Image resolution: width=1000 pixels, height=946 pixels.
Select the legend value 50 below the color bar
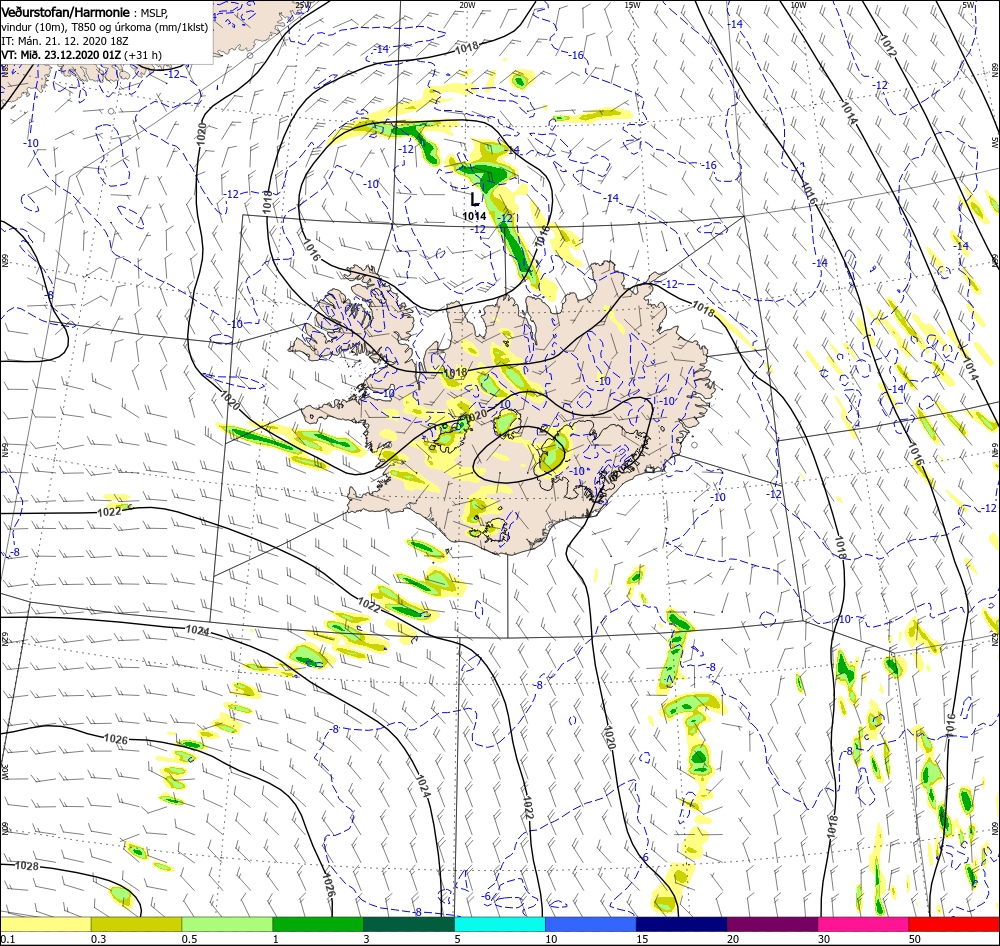click(x=915, y=939)
